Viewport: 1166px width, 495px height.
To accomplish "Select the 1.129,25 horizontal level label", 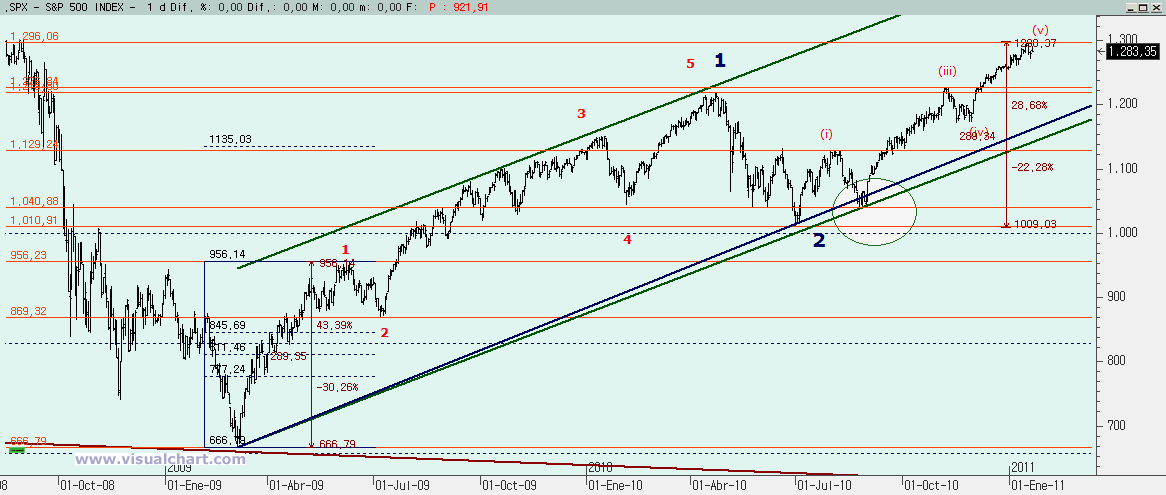I will [33, 144].
